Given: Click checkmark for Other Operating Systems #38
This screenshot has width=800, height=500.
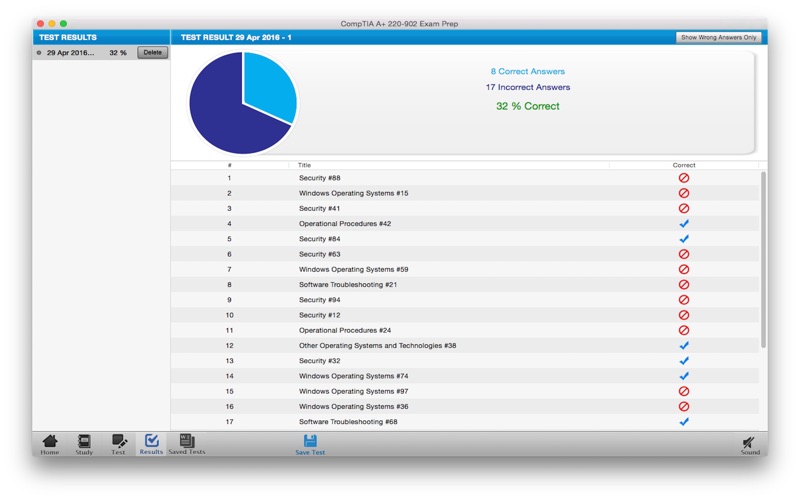Looking at the screenshot, I should coord(684,345).
